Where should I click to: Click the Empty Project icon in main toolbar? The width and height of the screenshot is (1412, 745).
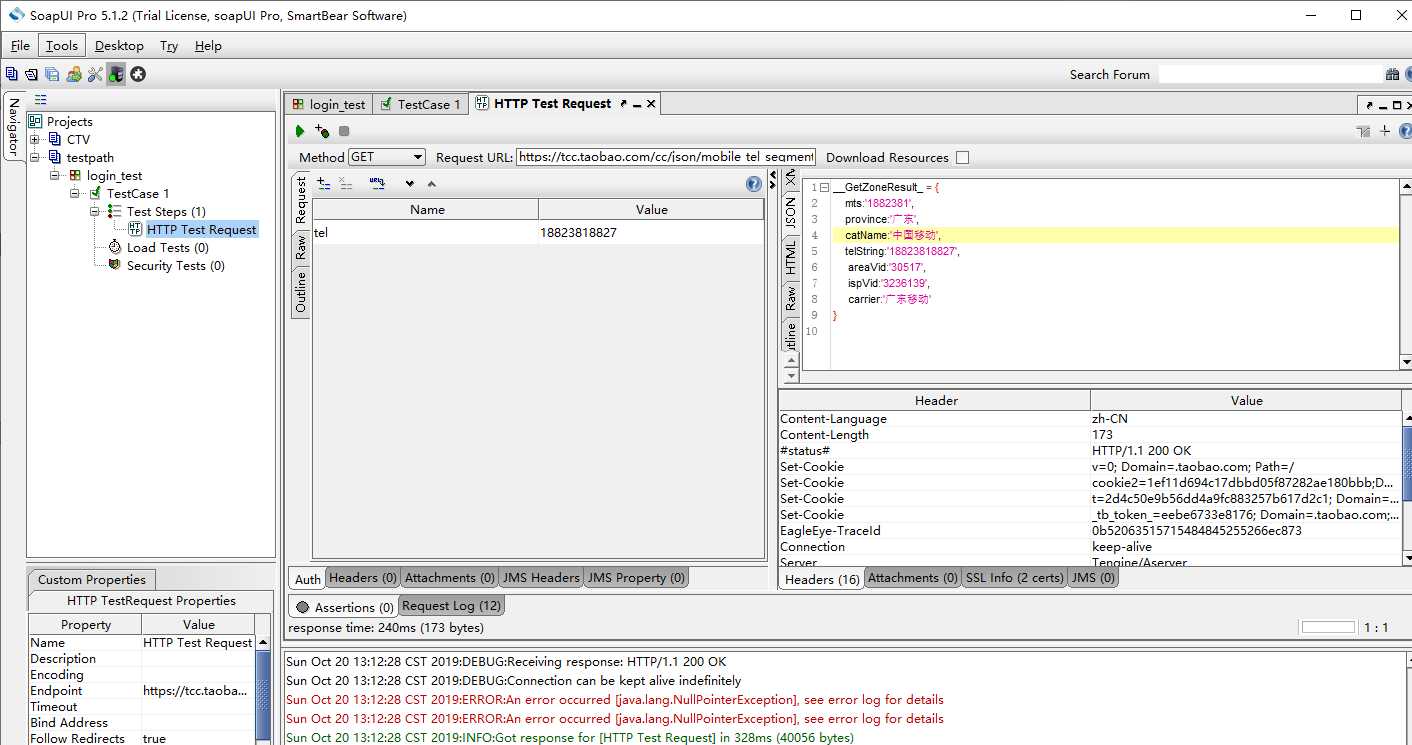11,74
